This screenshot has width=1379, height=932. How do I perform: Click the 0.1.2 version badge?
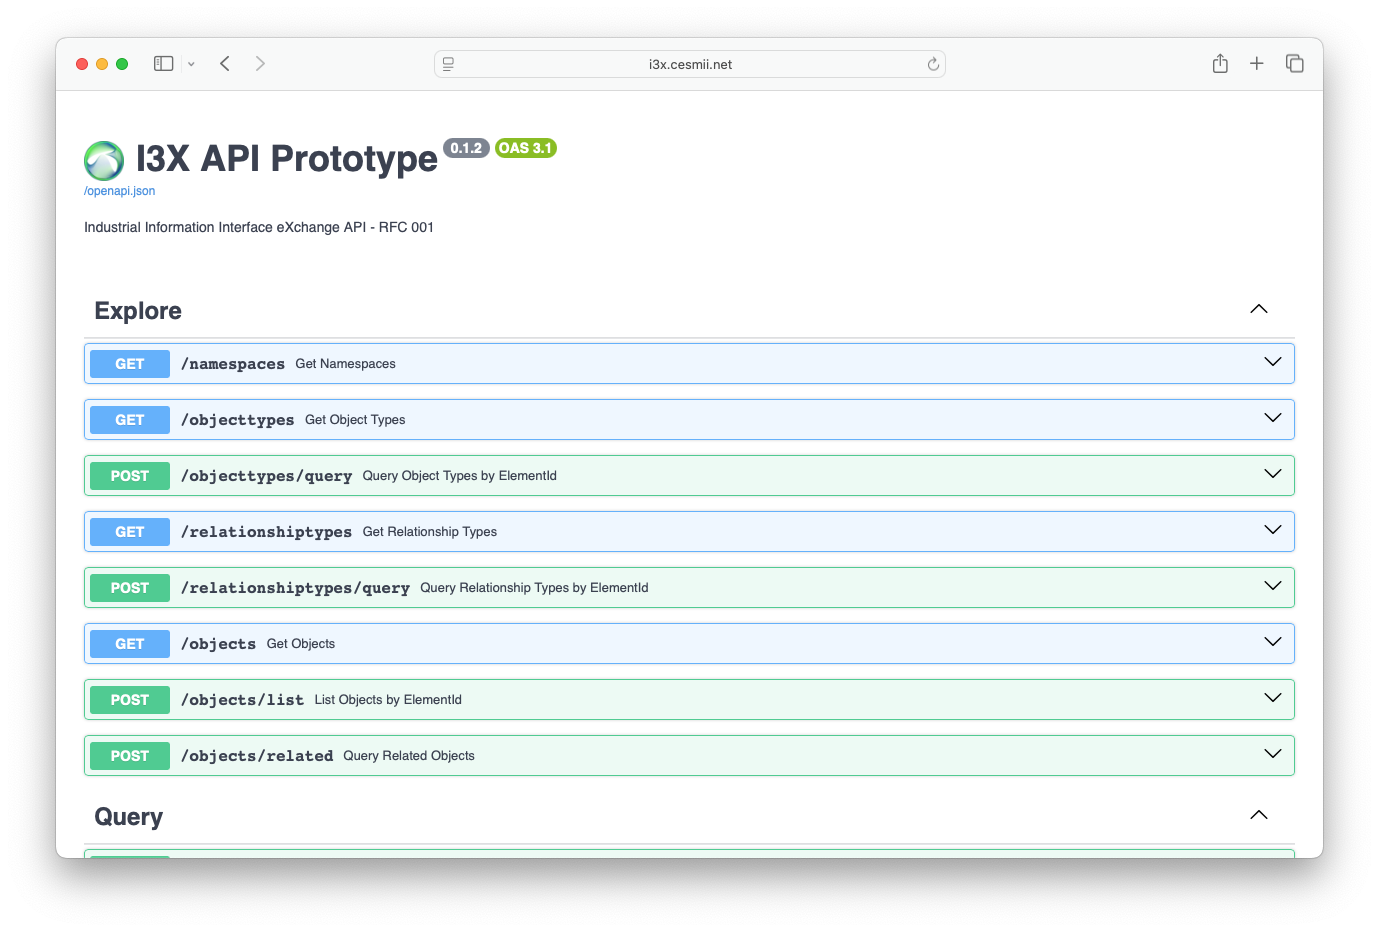click(x=467, y=148)
